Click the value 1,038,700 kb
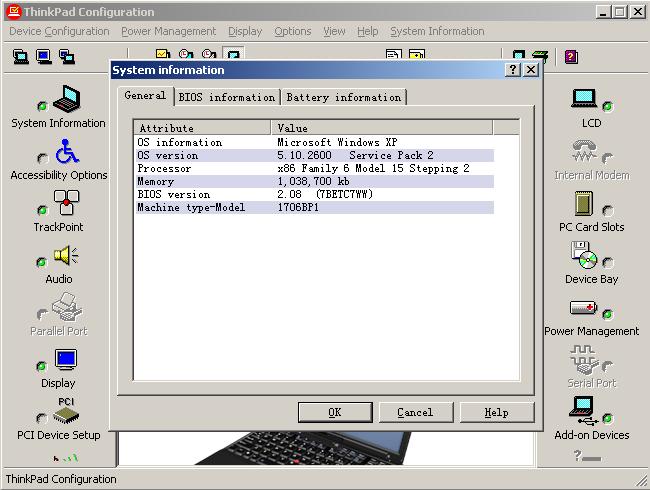This screenshot has height=490, width=650. tap(313, 182)
